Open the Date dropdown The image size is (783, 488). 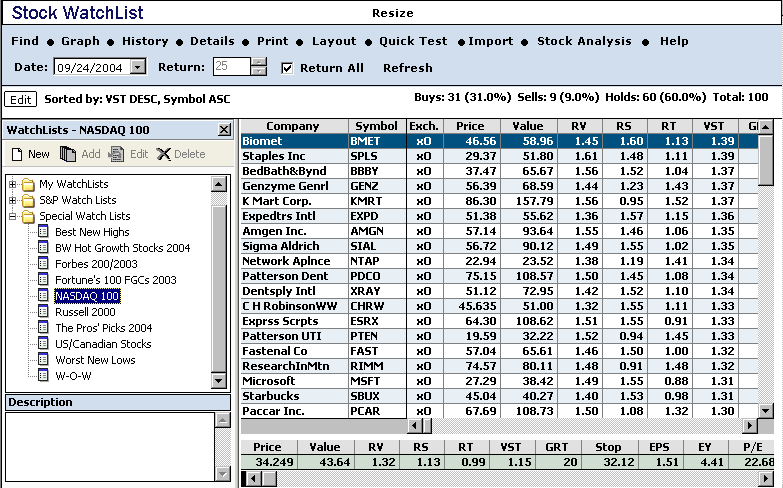[138, 68]
